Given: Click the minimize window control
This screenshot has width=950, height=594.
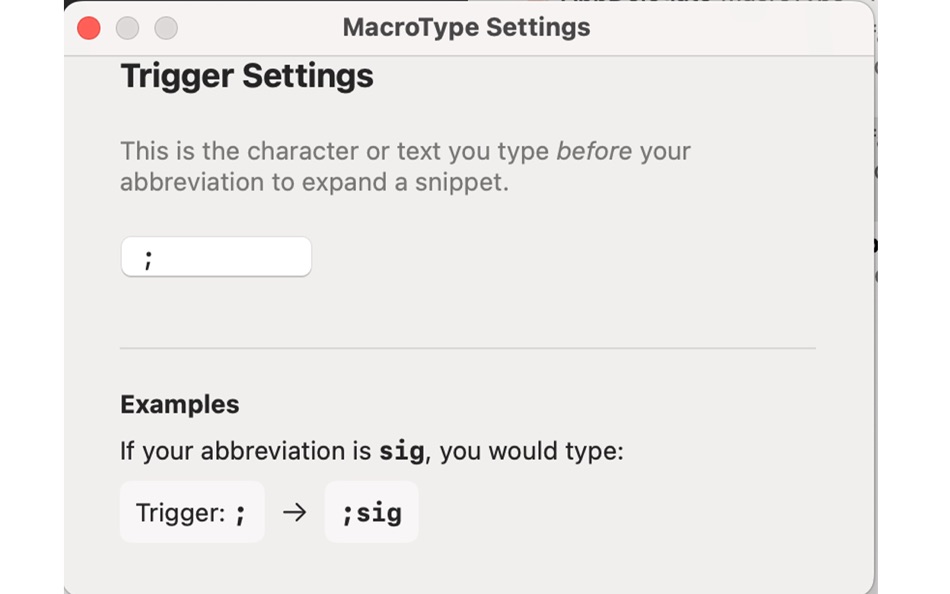Looking at the screenshot, I should [127, 27].
